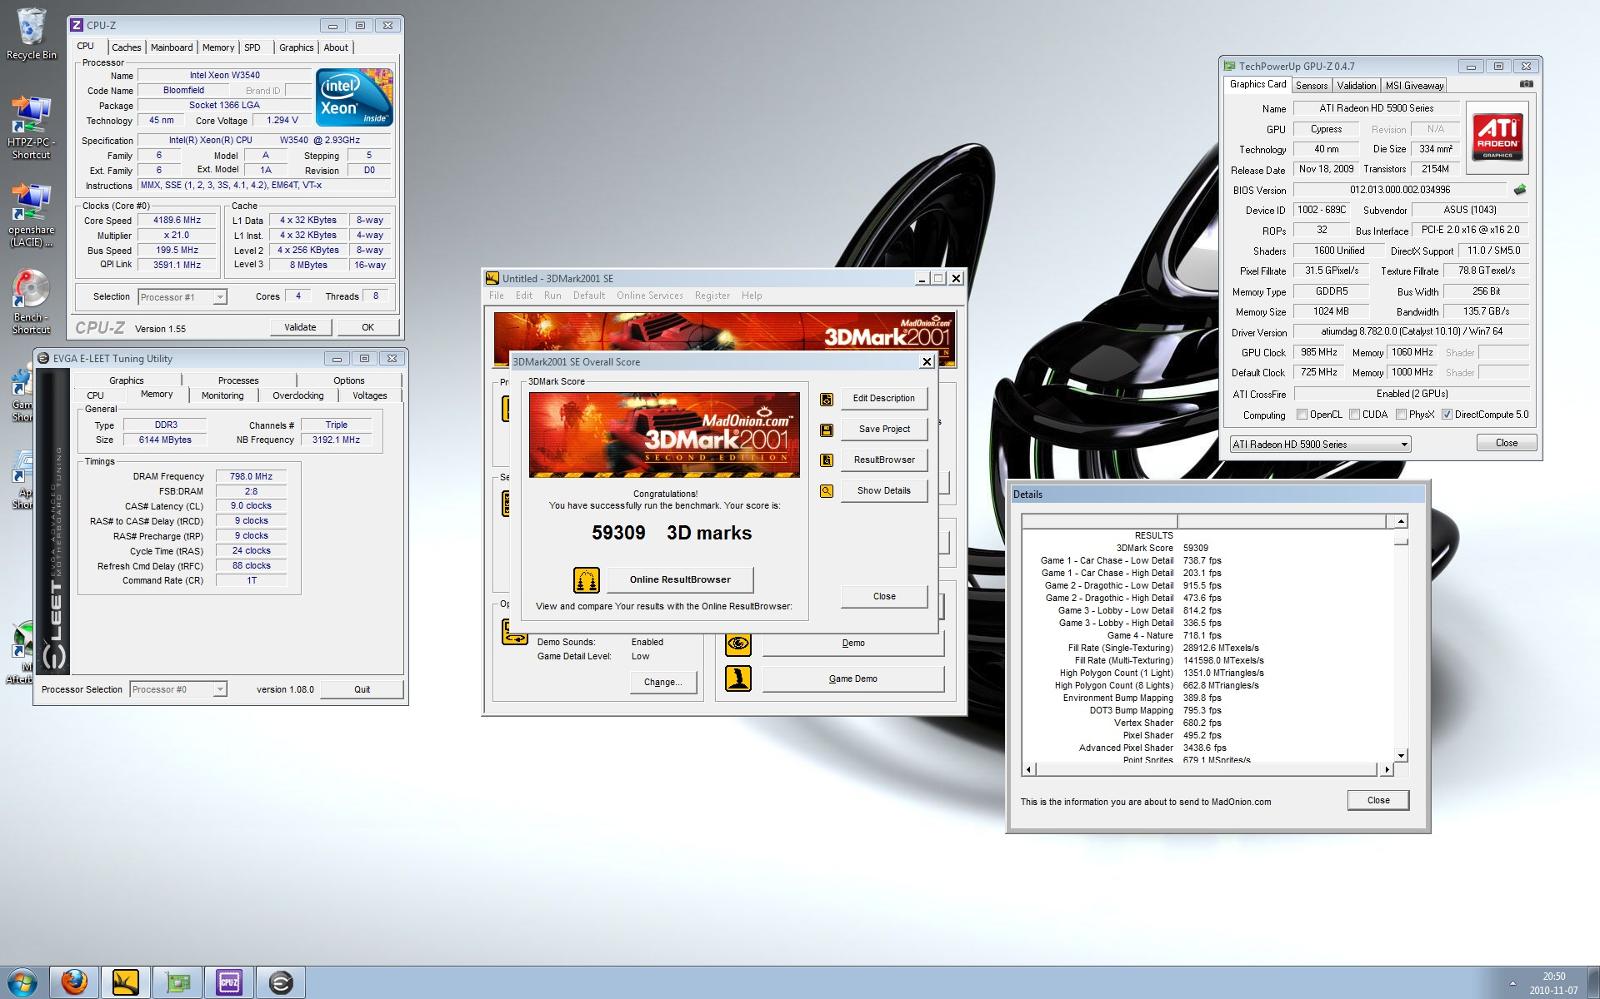The width and height of the screenshot is (1600, 999).
Task: Click the ResultBrowser icon in score dialog
Action: click(x=826, y=460)
